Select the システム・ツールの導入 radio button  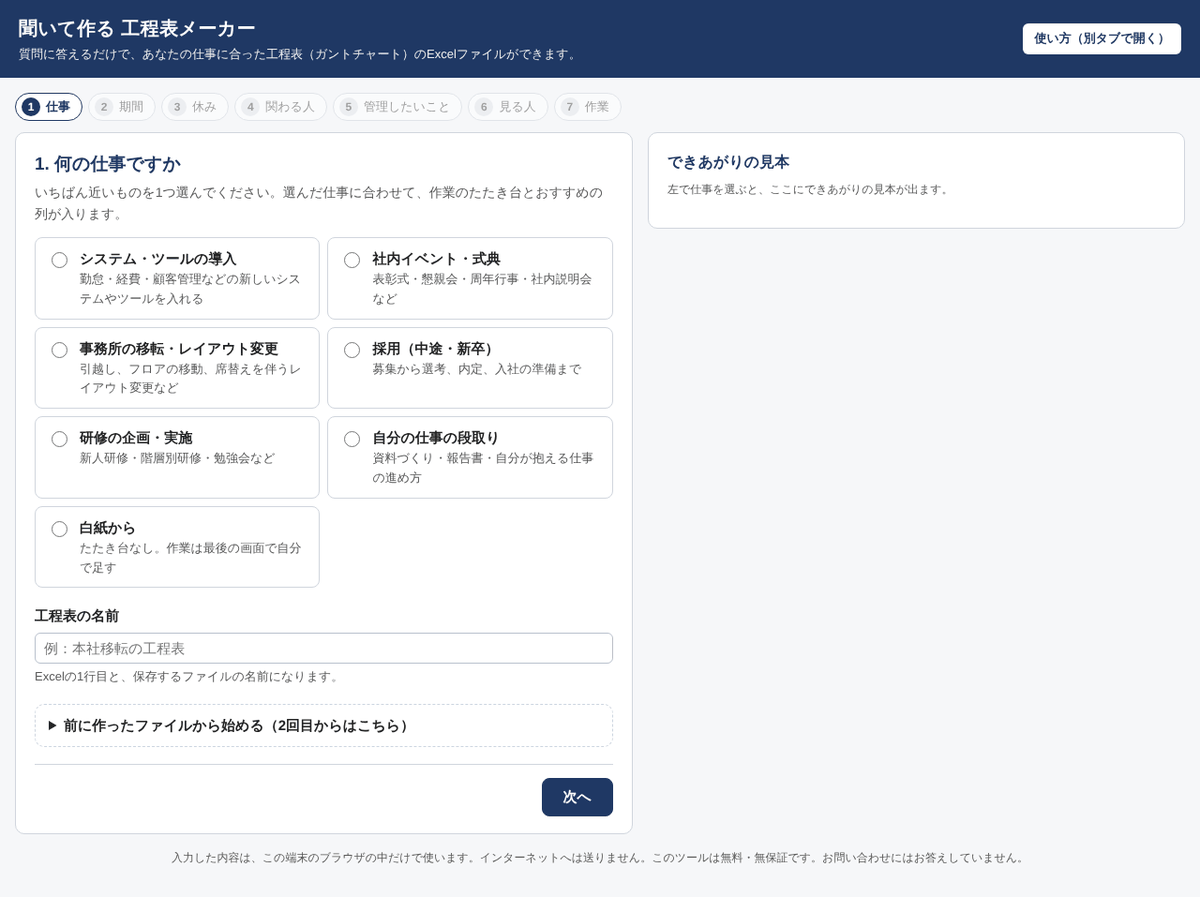(x=60, y=260)
